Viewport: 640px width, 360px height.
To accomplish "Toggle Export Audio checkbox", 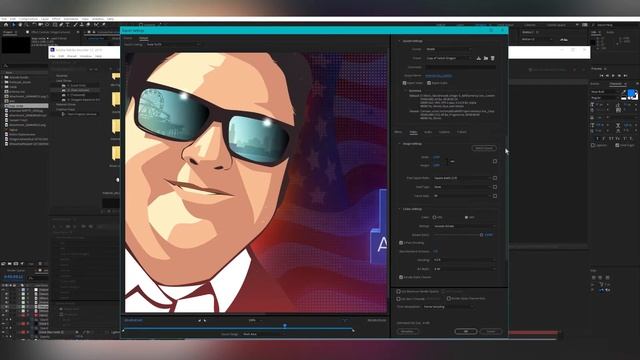I will point(429,83).
